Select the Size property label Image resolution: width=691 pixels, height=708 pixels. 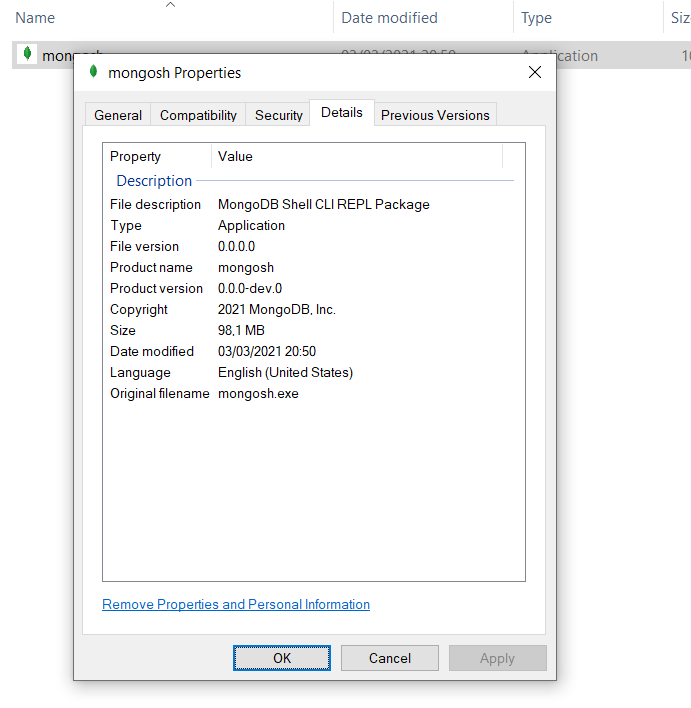click(x=123, y=331)
